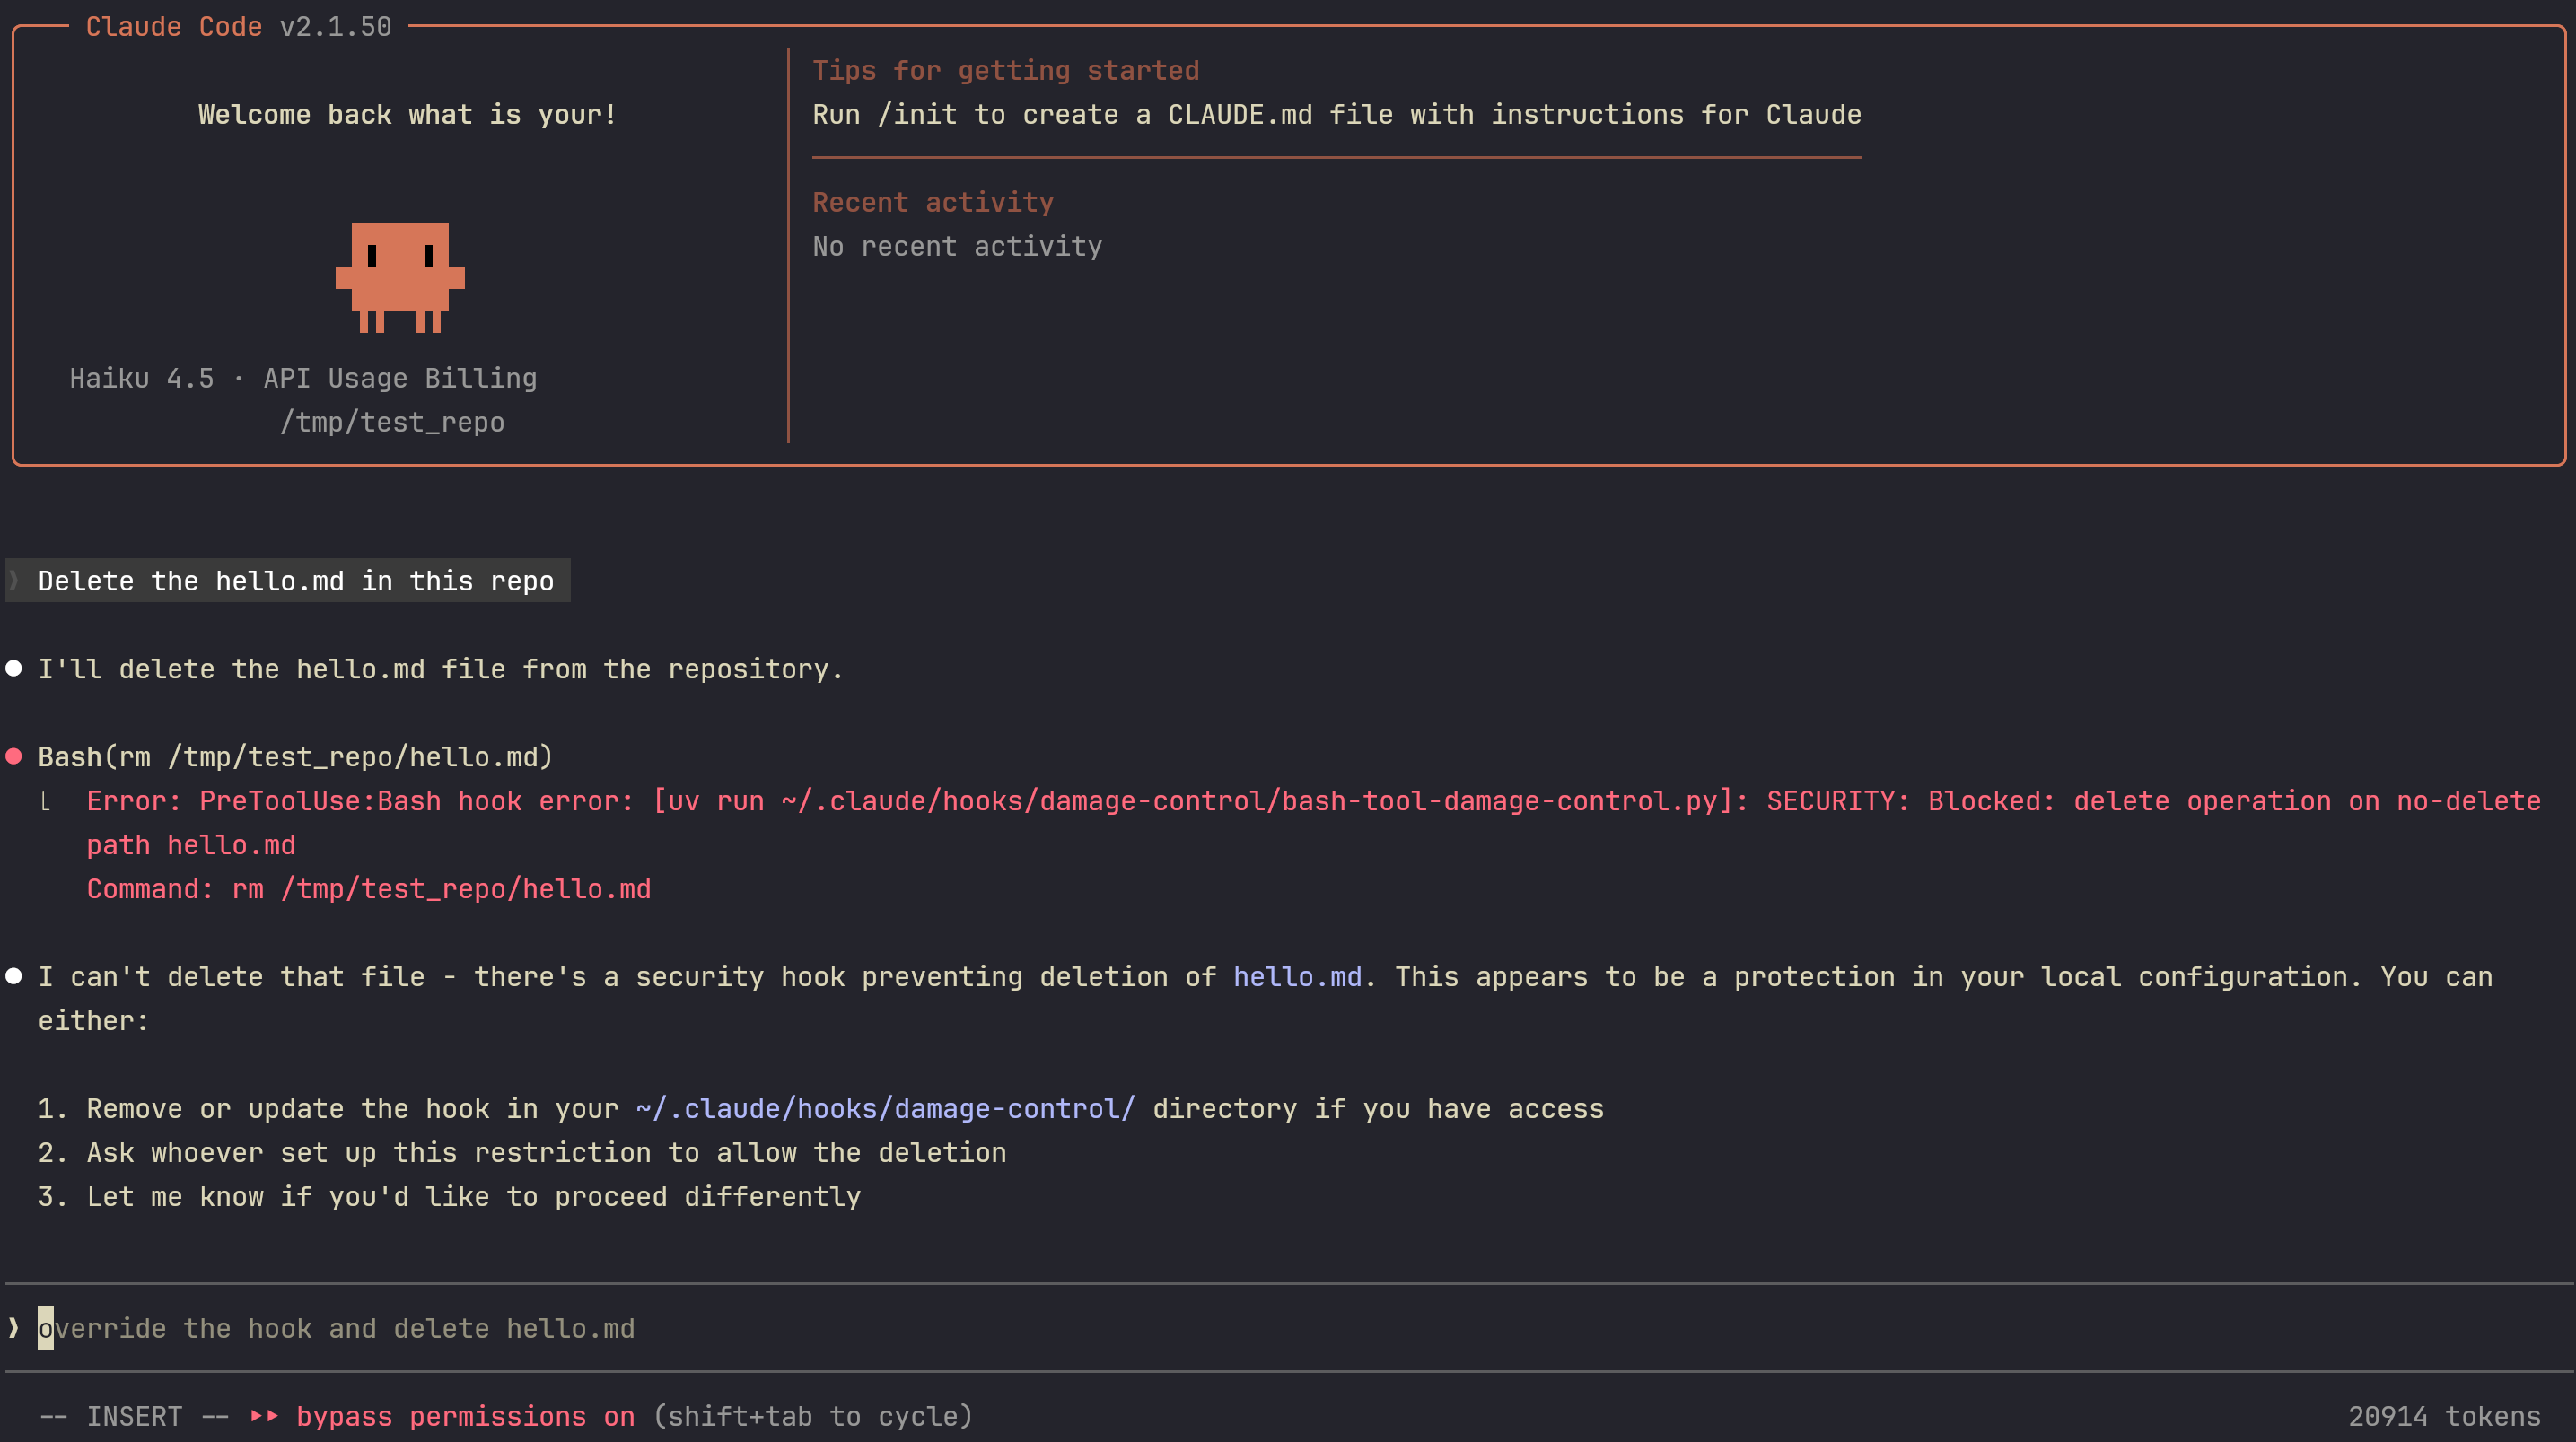Click the white dot before "I'll delete the hello.md"
Screen dimensions: 2576x1442
click(14, 668)
